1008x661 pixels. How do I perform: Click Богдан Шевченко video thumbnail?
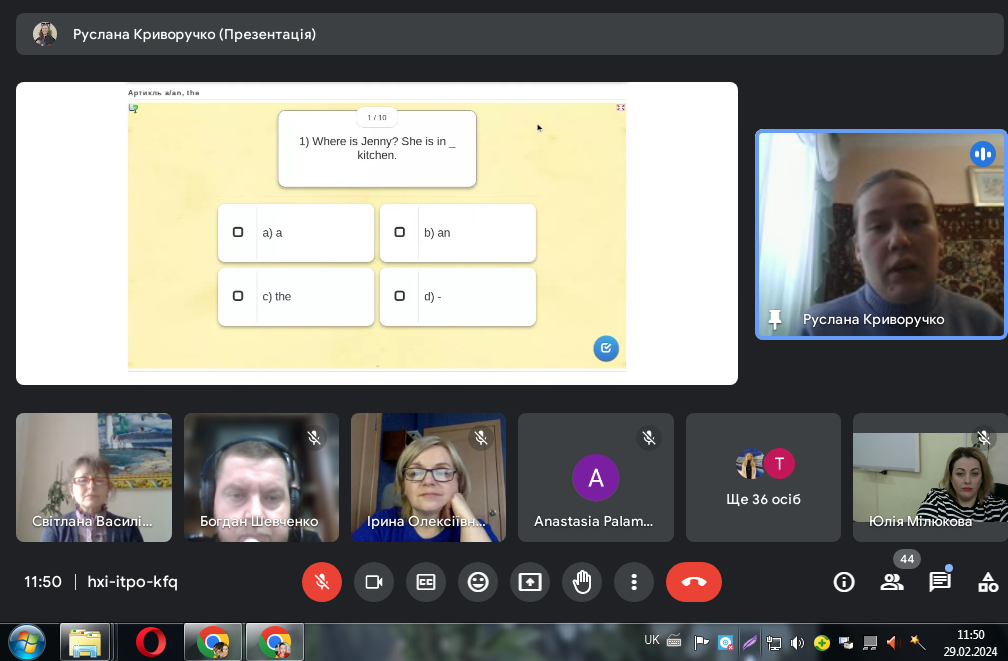pos(261,478)
